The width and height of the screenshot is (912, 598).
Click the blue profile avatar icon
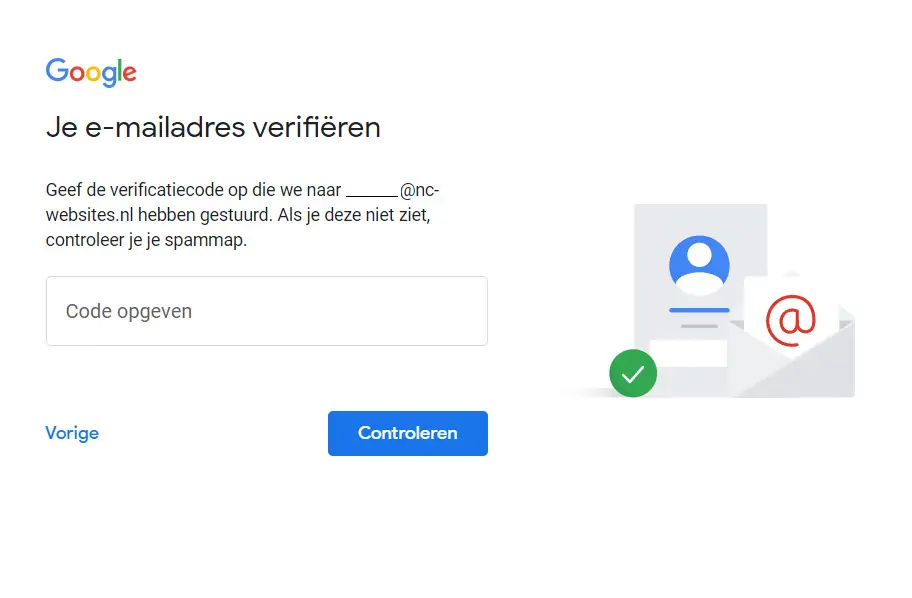699,265
